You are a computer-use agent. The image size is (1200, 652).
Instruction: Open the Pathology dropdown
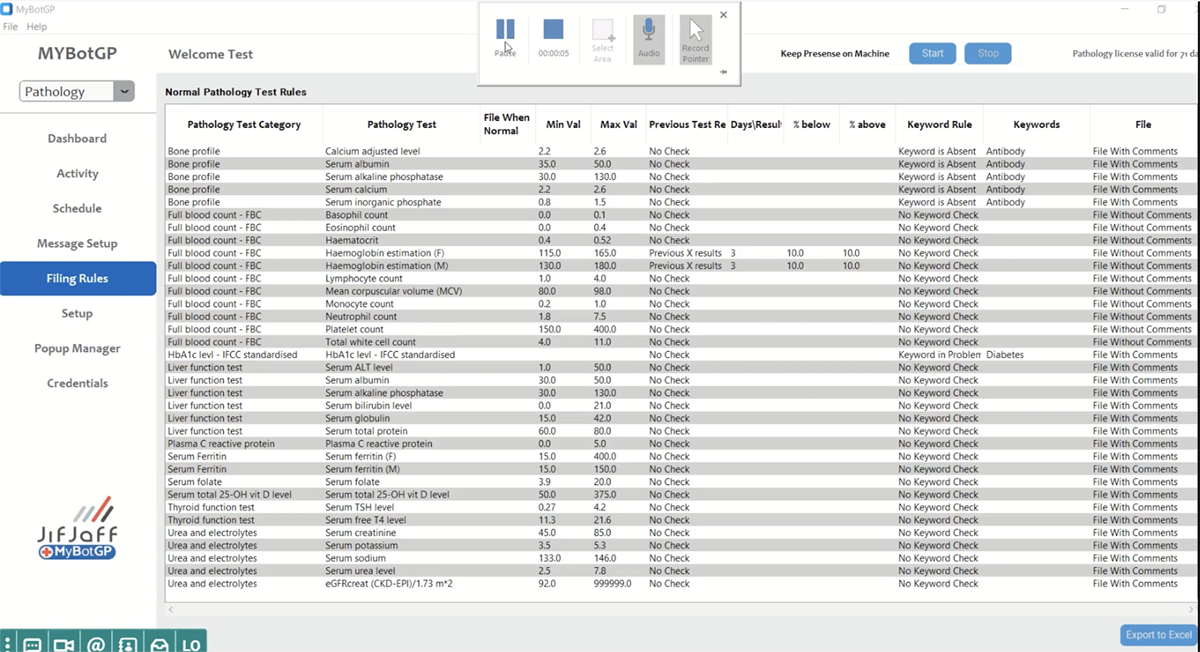coord(77,90)
